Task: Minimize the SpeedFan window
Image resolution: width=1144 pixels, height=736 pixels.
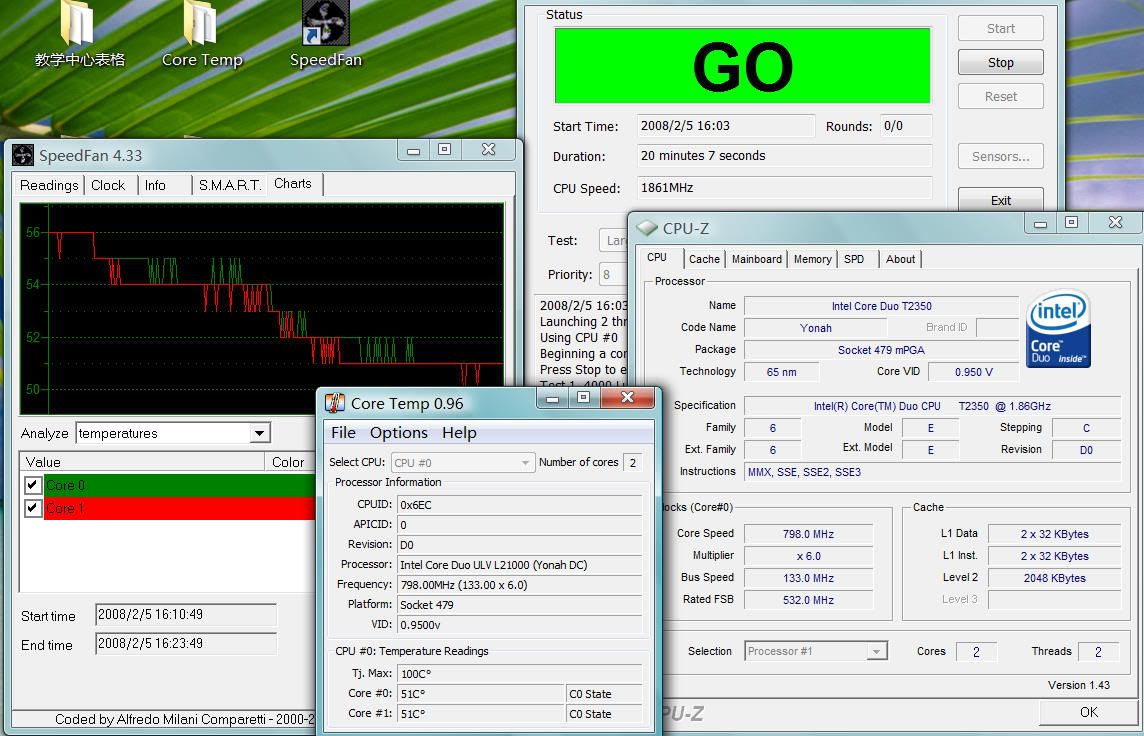Action: coord(414,150)
